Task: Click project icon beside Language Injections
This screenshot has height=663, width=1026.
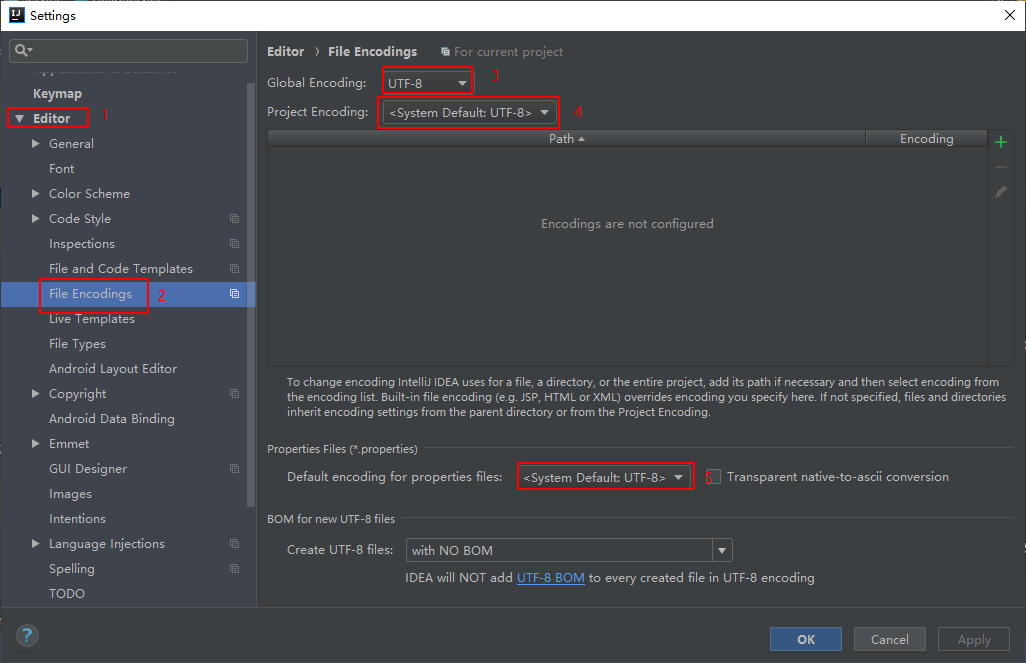Action: (234, 544)
